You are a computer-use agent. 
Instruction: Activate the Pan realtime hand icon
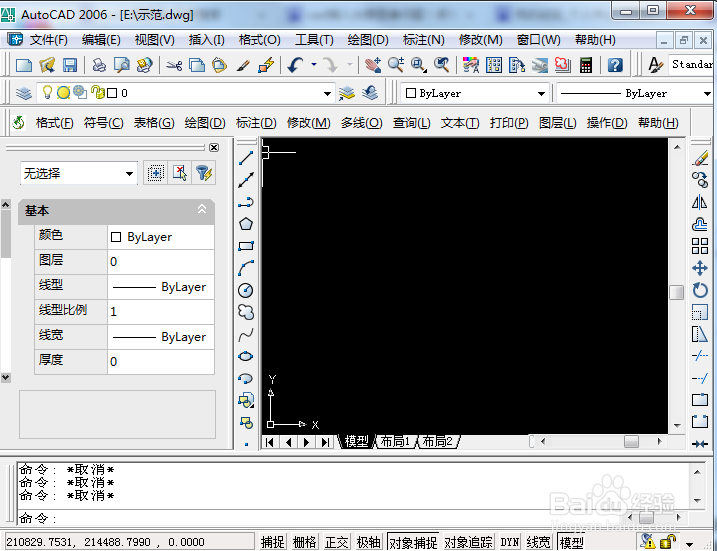(373, 65)
